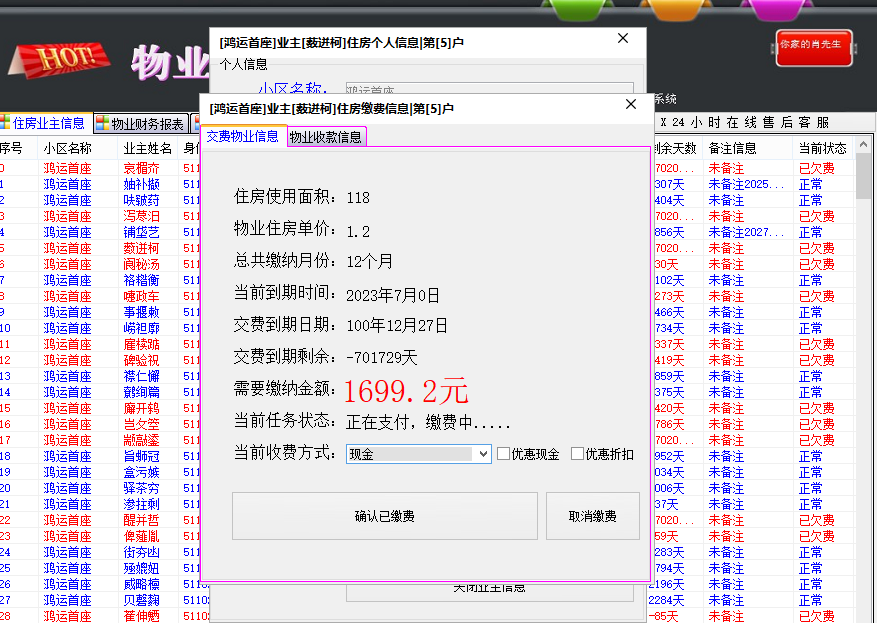The height and width of the screenshot is (623, 877).
Task: Click the 当前状态 column header
Action: click(x=822, y=148)
